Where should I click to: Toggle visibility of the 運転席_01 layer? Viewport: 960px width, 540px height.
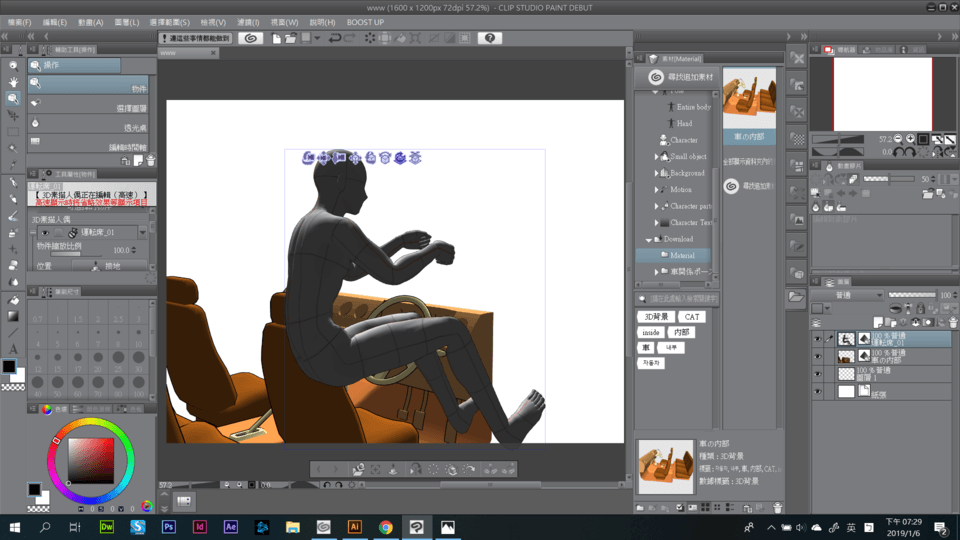[817, 339]
